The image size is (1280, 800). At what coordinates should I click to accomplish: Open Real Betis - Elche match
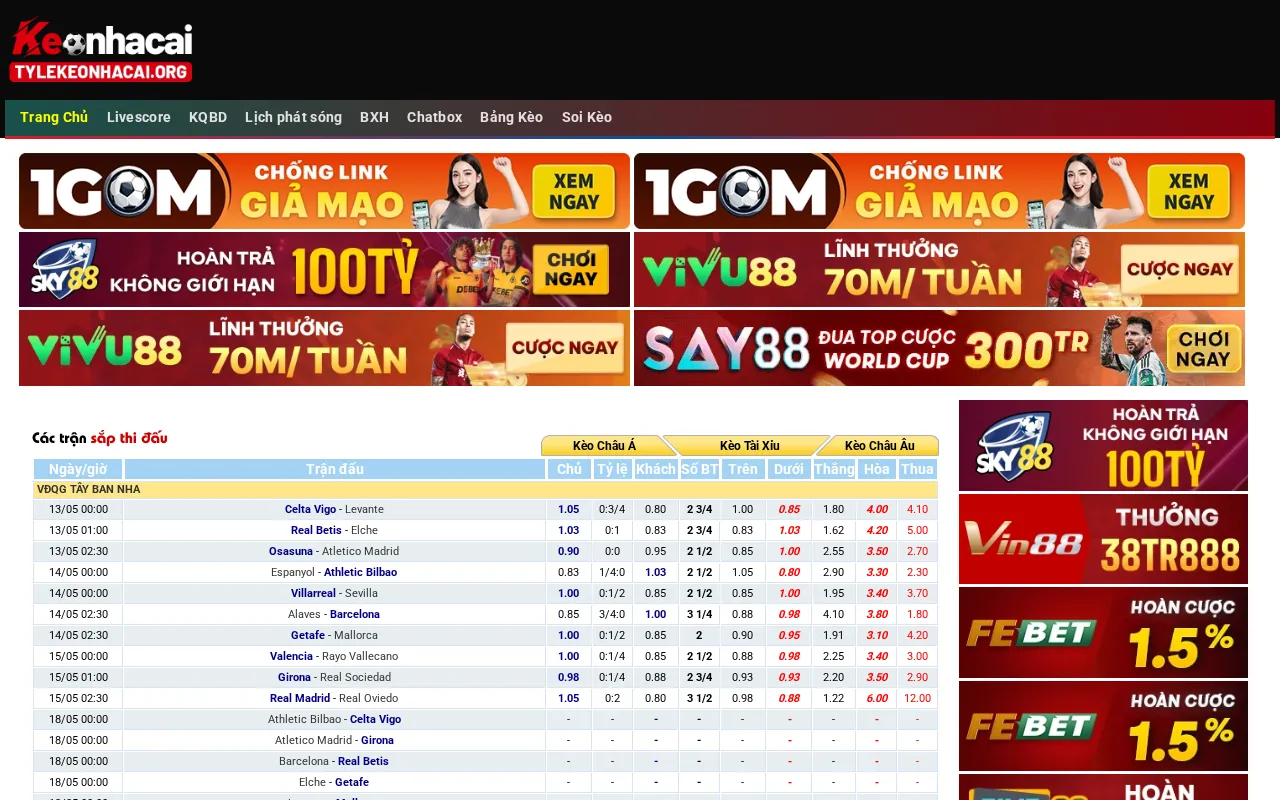coord(334,530)
